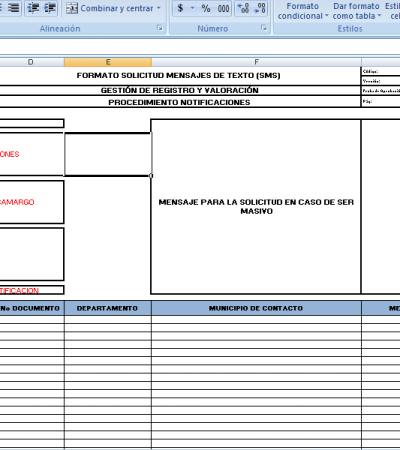Click Combinar y centrar button
The image size is (400, 450).
pos(110,8)
